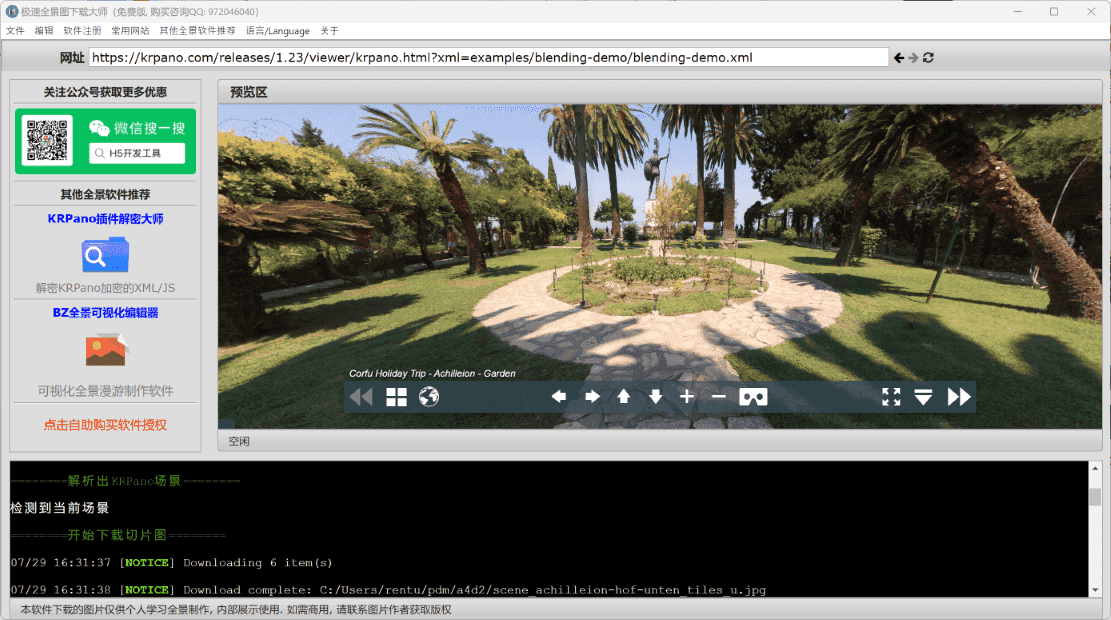Open the 语言/Language menu

point(278,30)
